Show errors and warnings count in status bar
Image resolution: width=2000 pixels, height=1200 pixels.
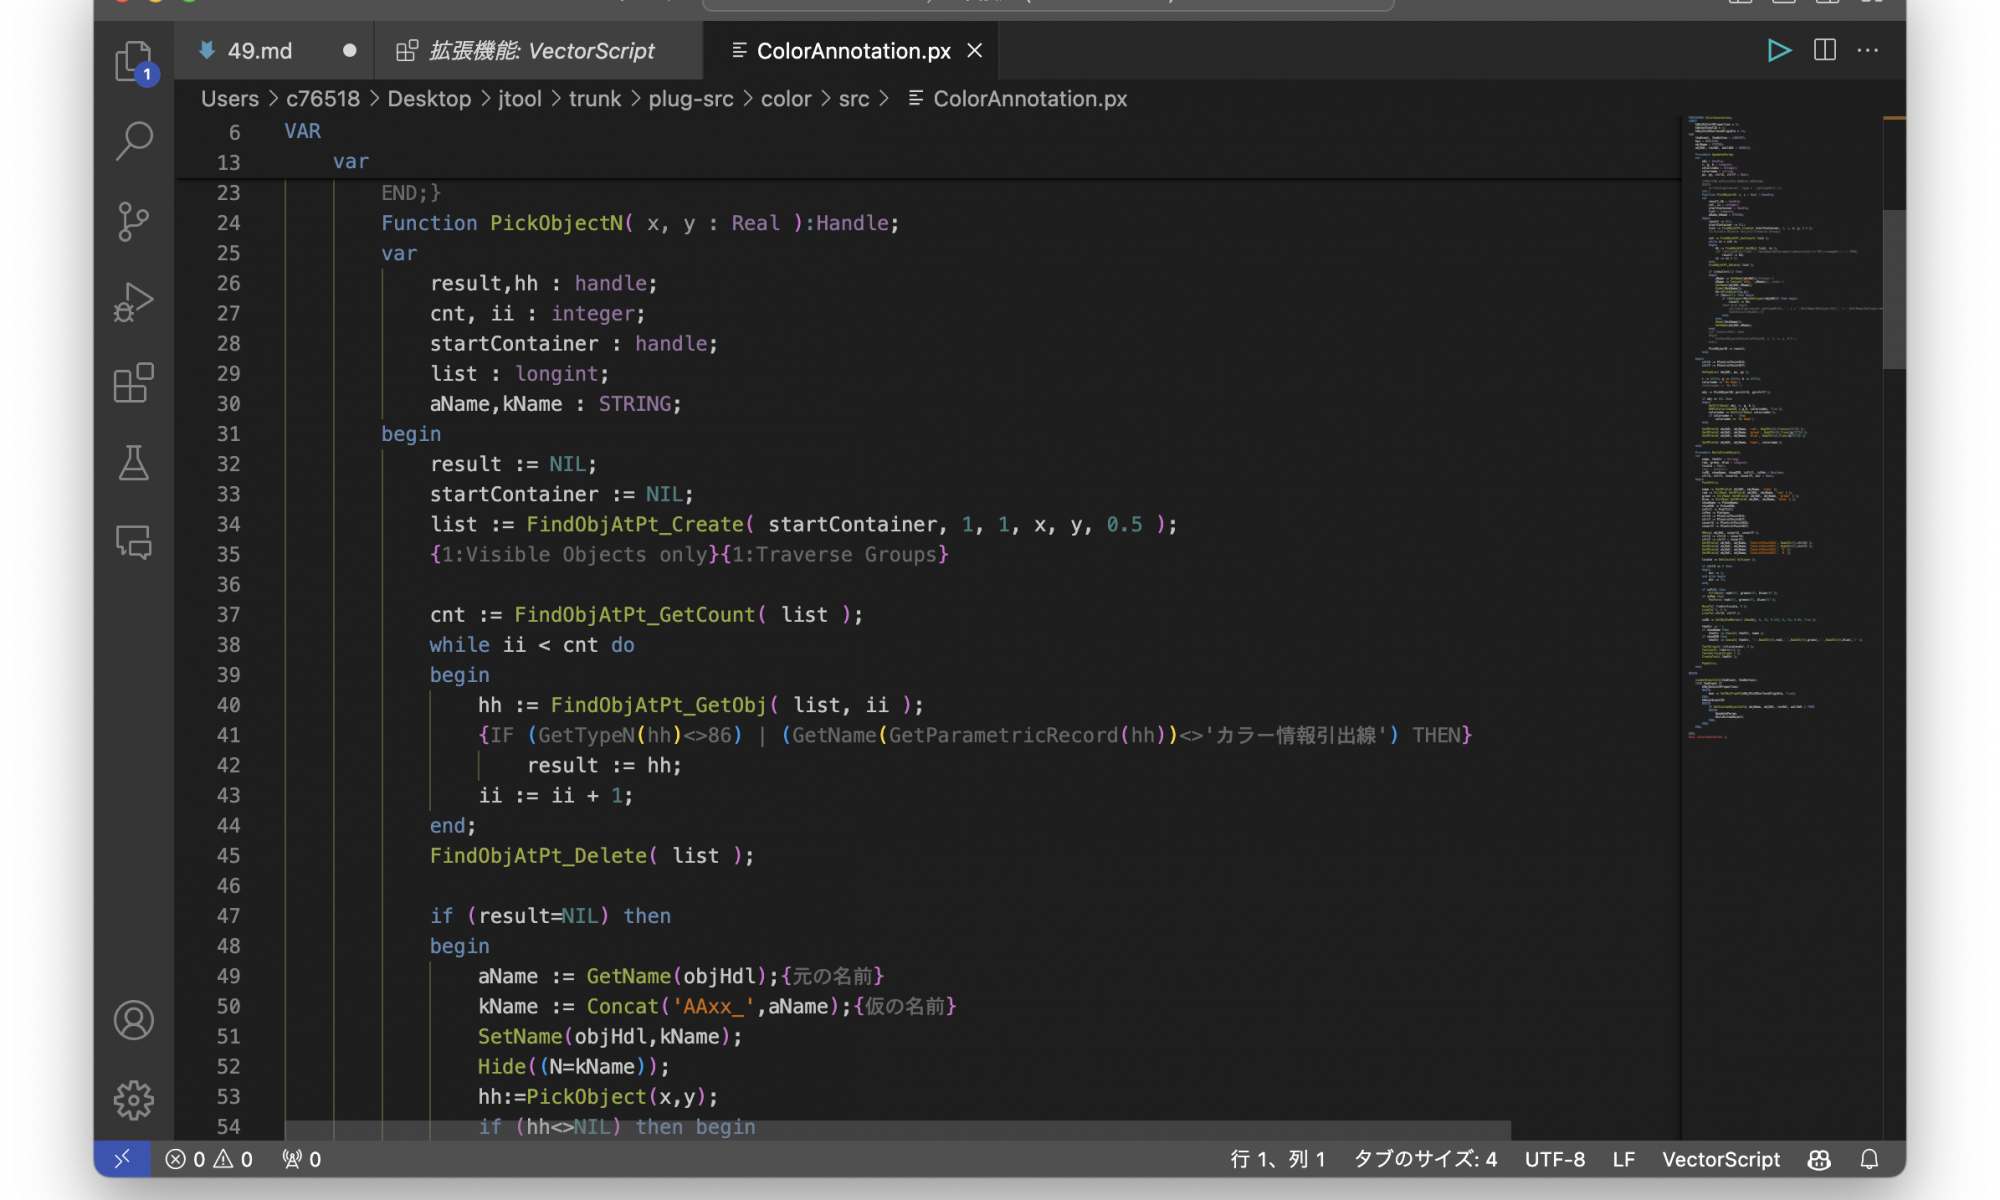pyautogui.click(x=208, y=1159)
